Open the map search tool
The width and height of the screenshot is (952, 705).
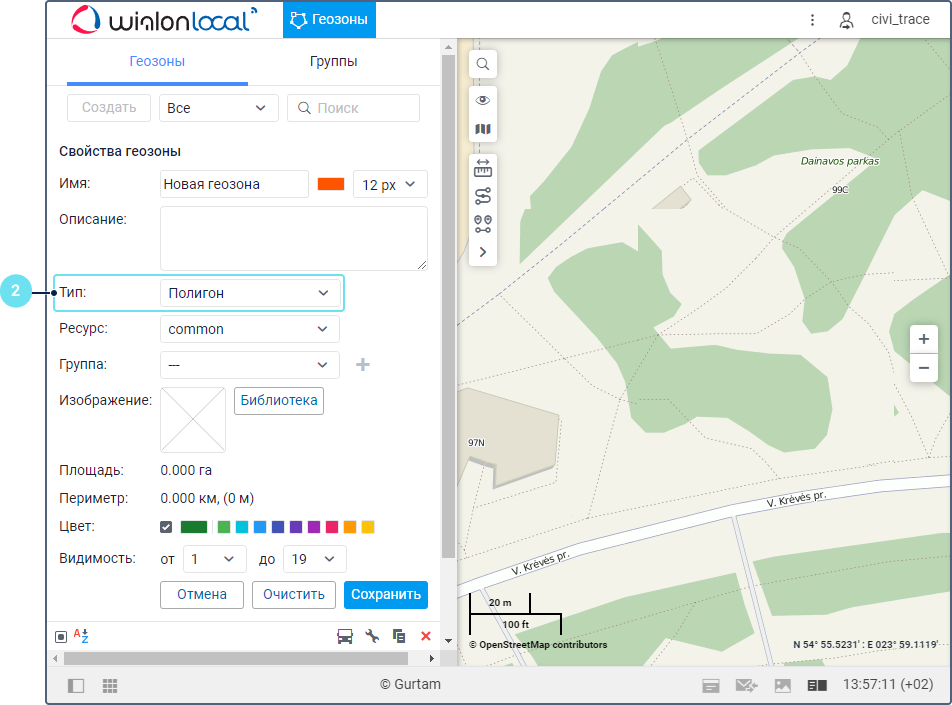pyautogui.click(x=483, y=64)
